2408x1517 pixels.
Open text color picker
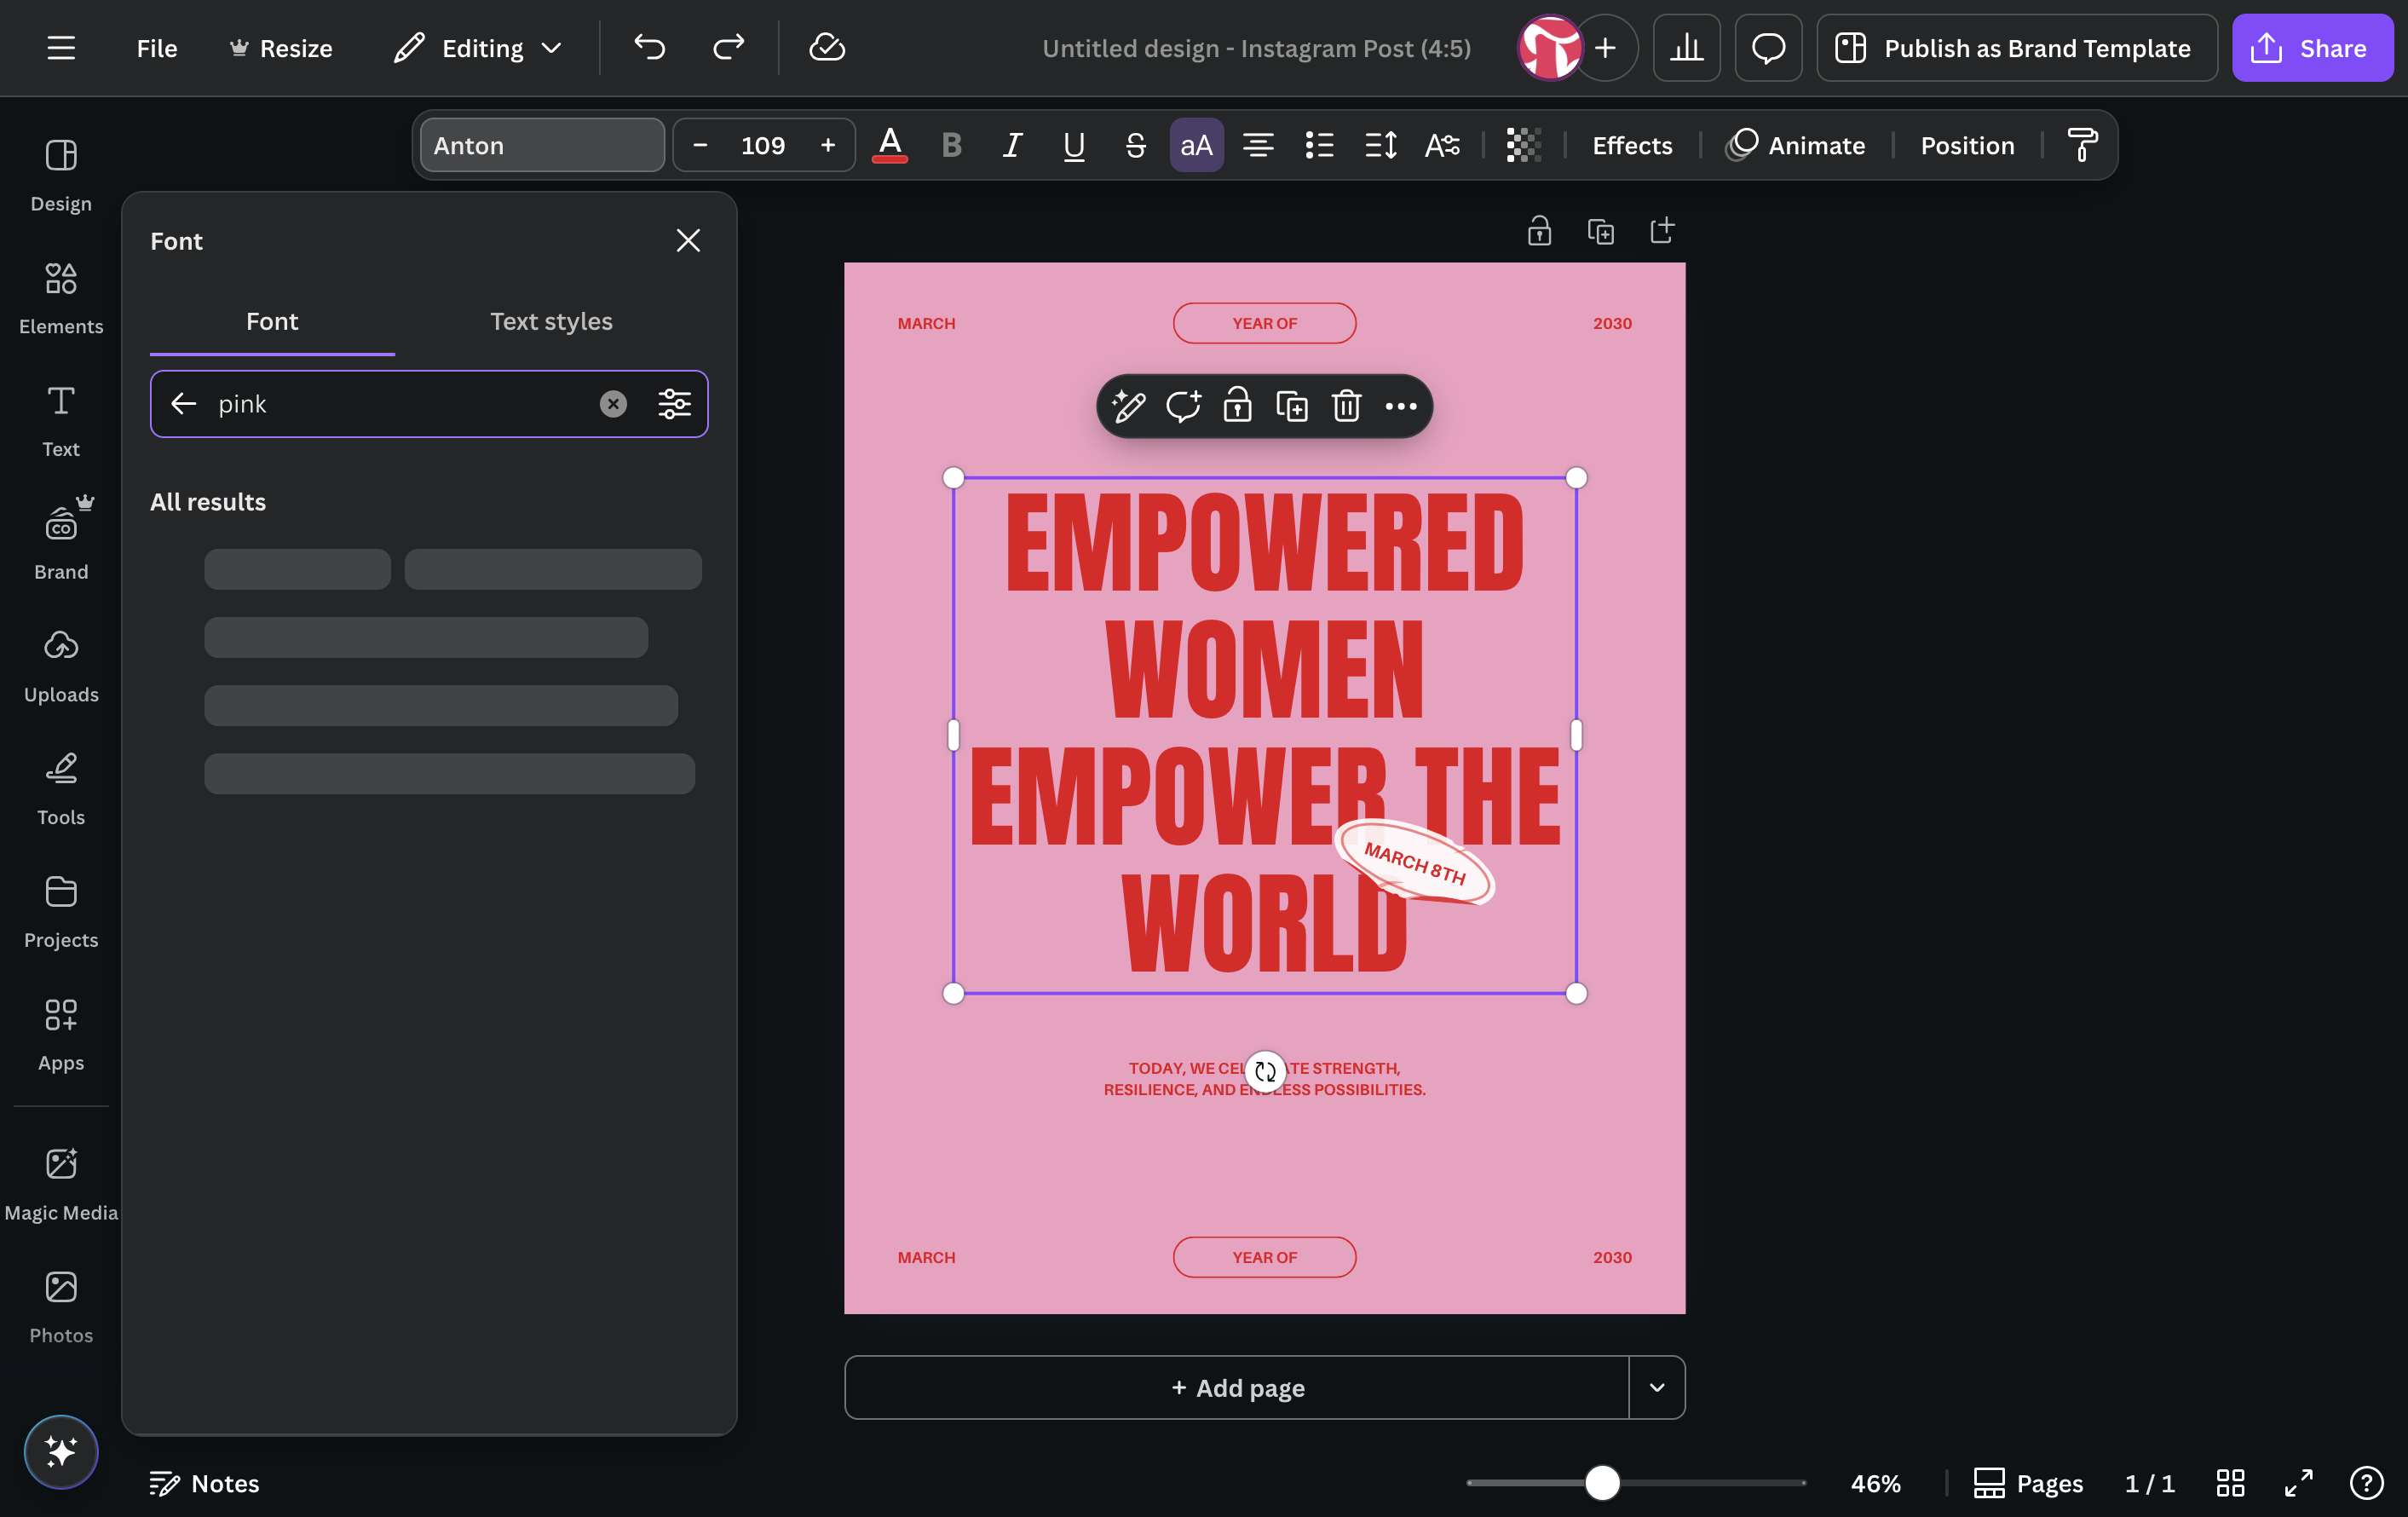coord(889,145)
